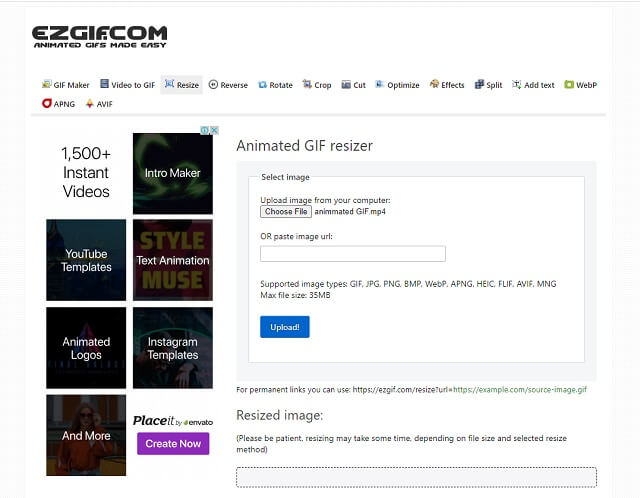
Task: Click Max file size: 35MB text
Action: click(295, 295)
